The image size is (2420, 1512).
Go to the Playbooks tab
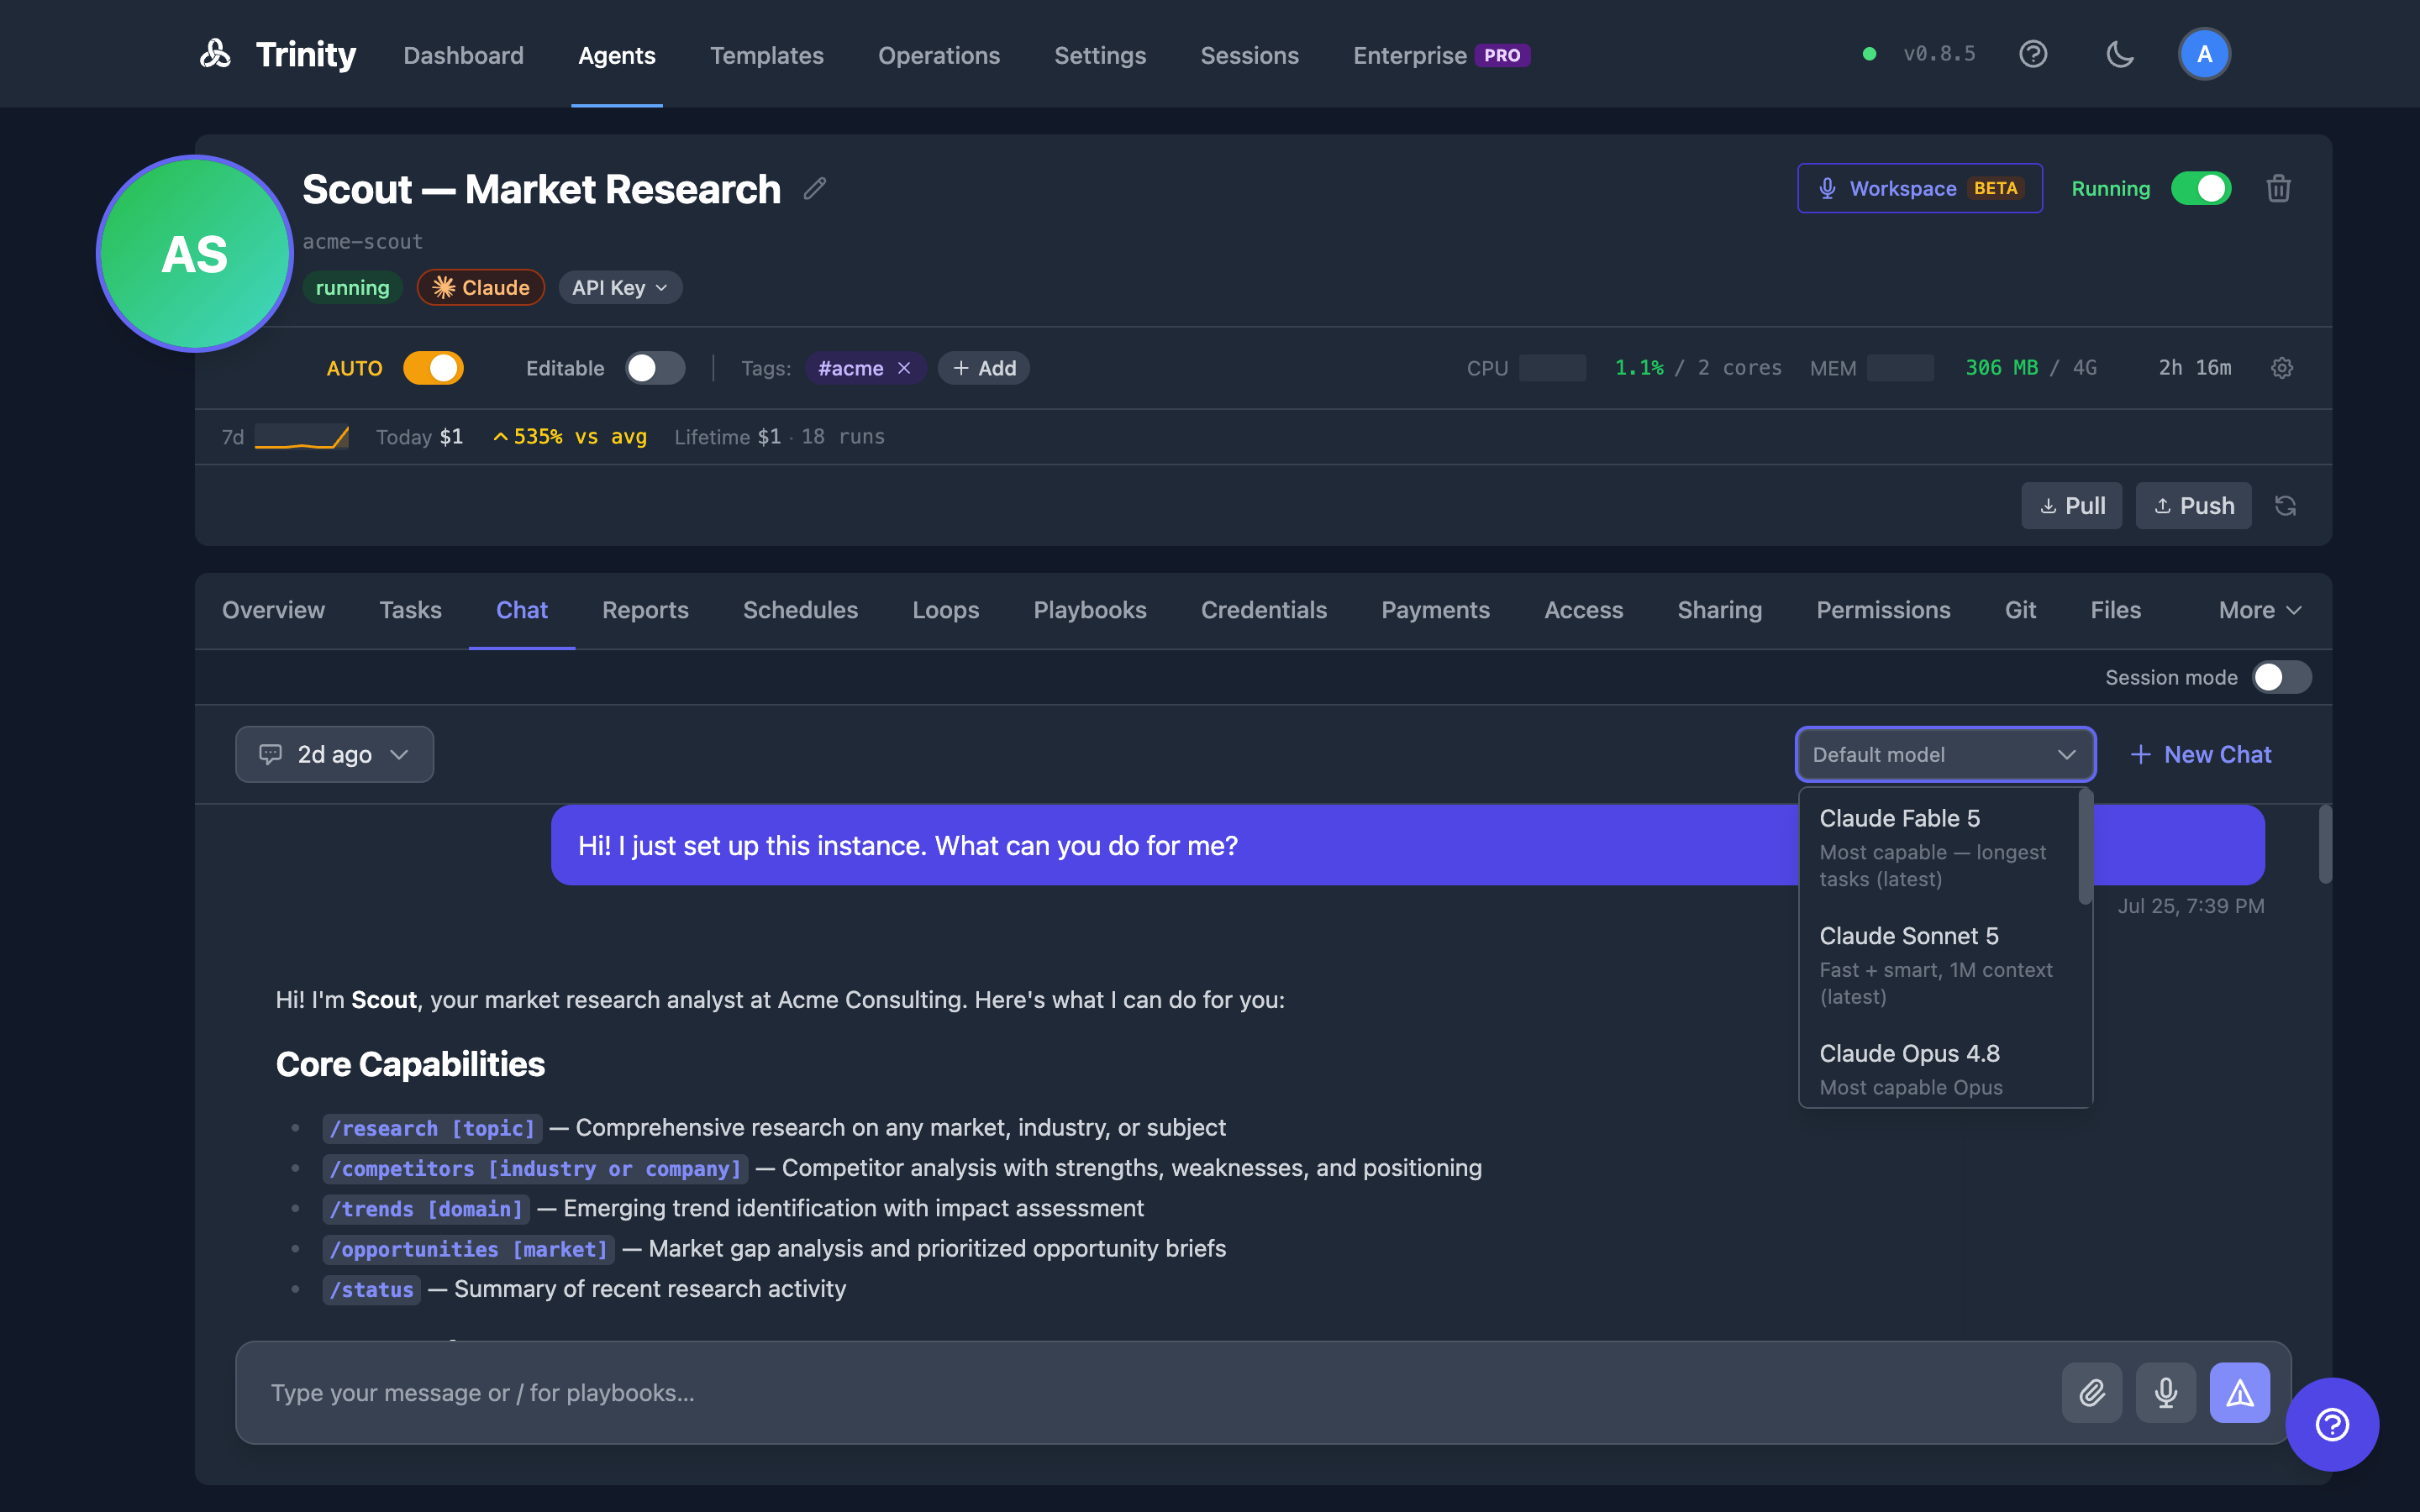pyautogui.click(x=1090, y=610)
